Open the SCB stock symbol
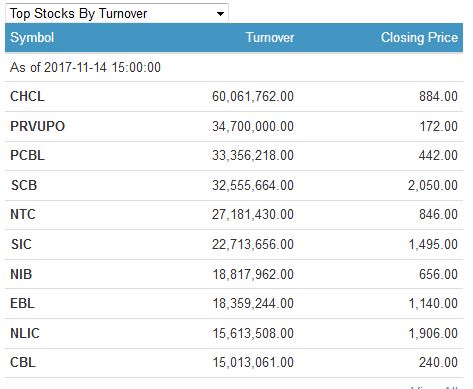Image resolution: width=473 pixels, height=389 pixels. pos(24,185)
